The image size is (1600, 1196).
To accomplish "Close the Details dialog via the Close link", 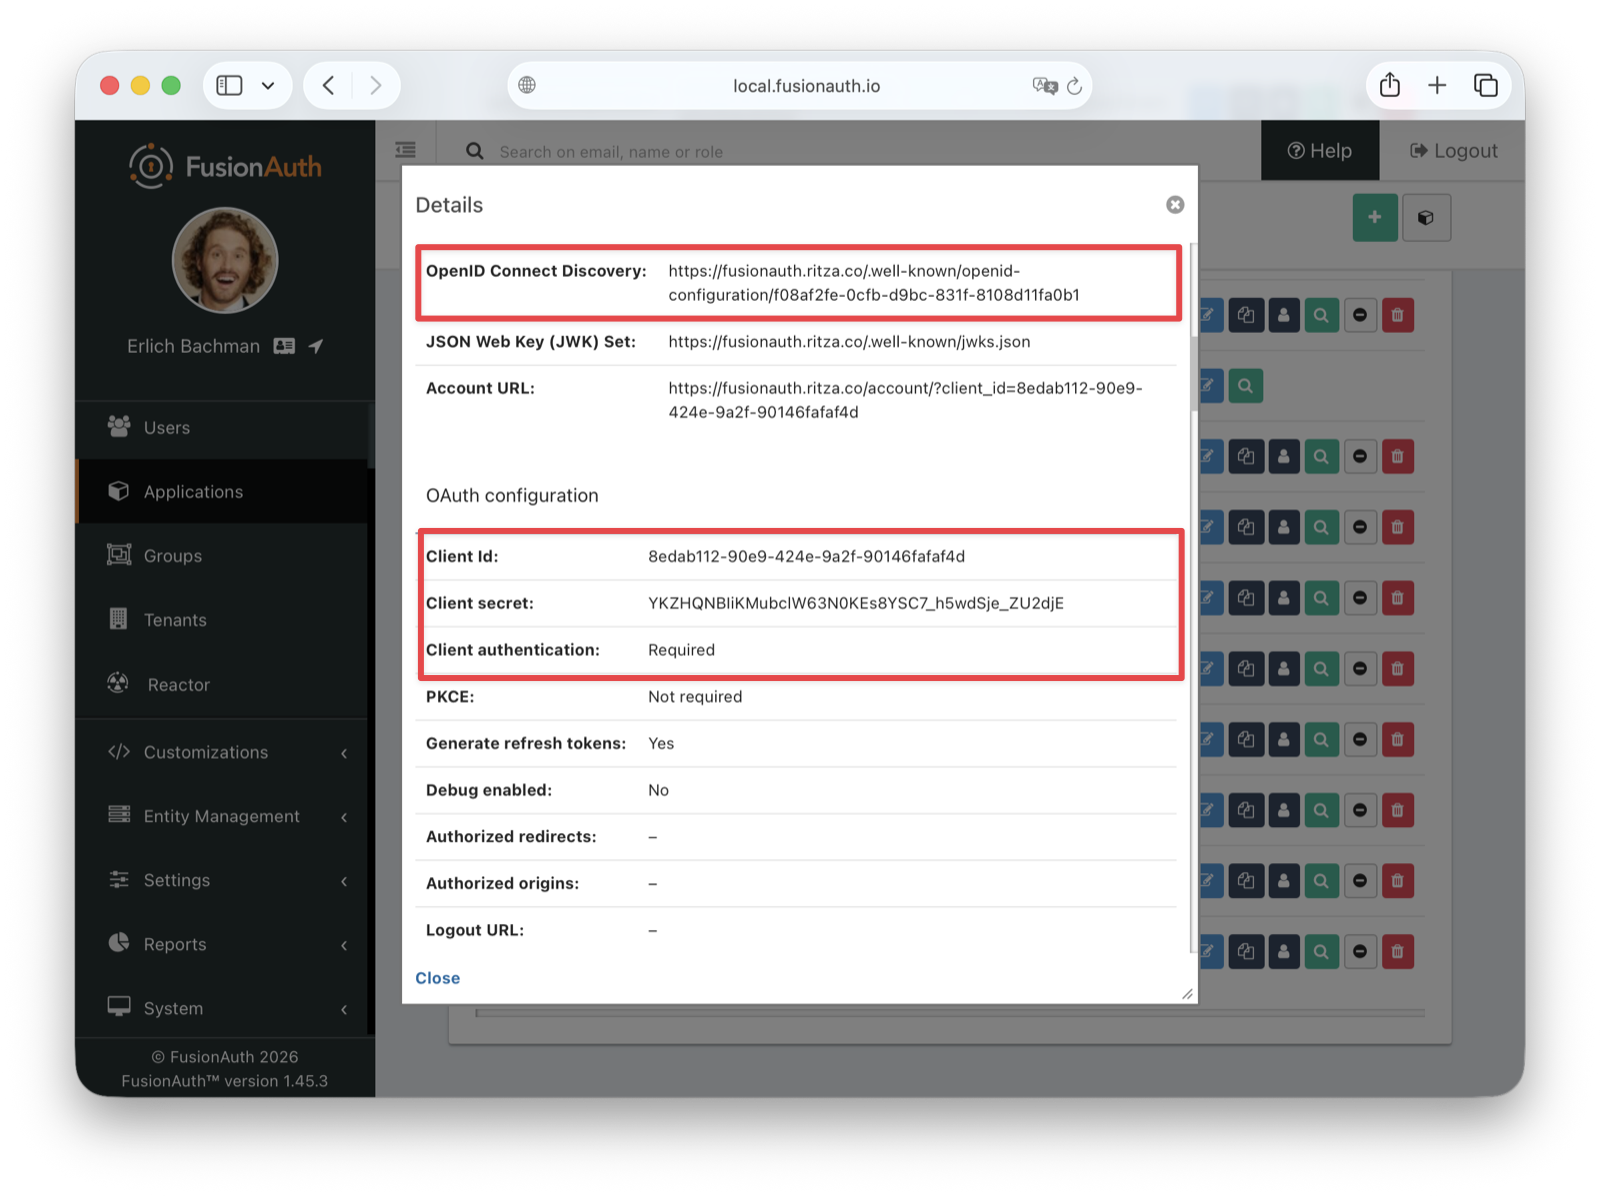I will click(x=437, y=977).
